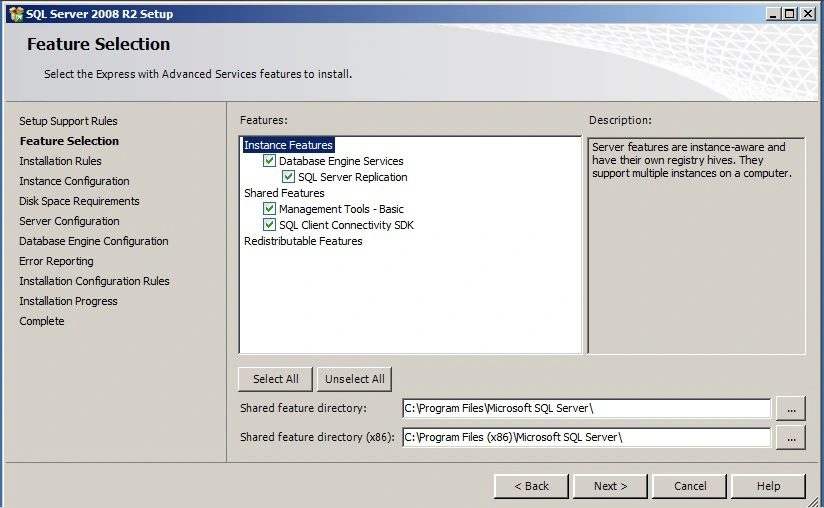The image size is (824, 508).
Task: Click the shared feature directory path field
Action: tap(586, 408)
